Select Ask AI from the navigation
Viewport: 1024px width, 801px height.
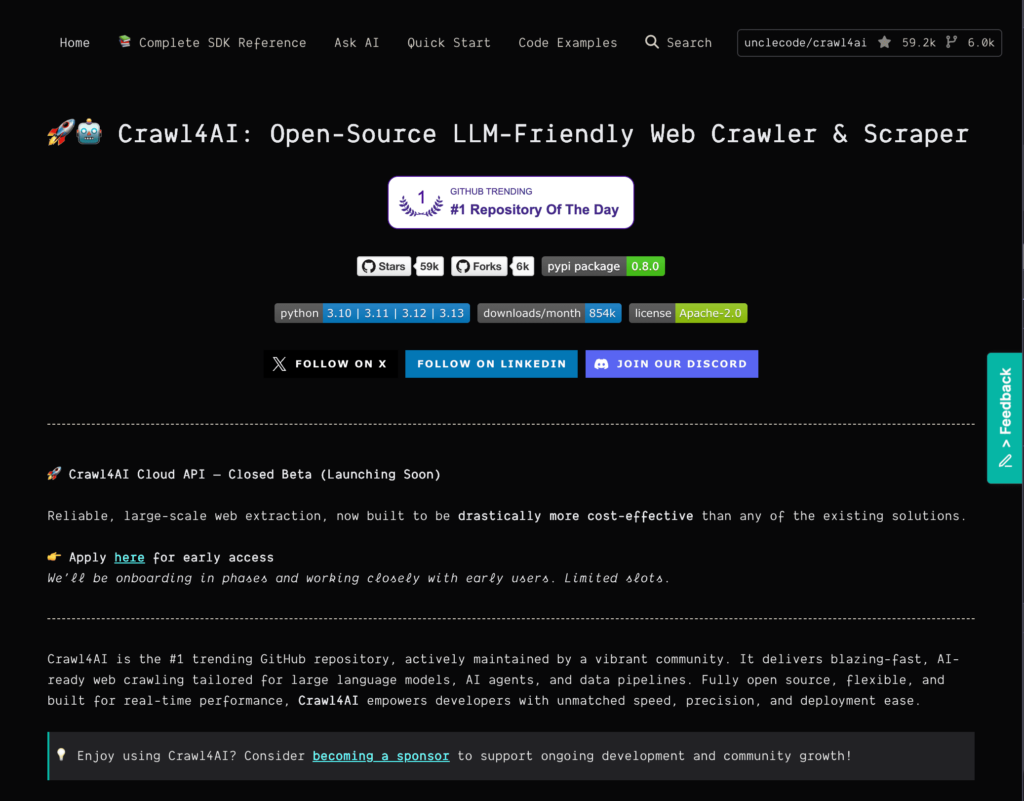(356, 42)
